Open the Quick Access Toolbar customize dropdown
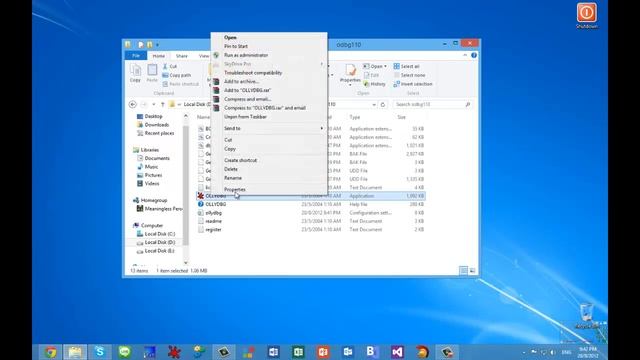Screen dimensions: 640x360 (157, 44)
